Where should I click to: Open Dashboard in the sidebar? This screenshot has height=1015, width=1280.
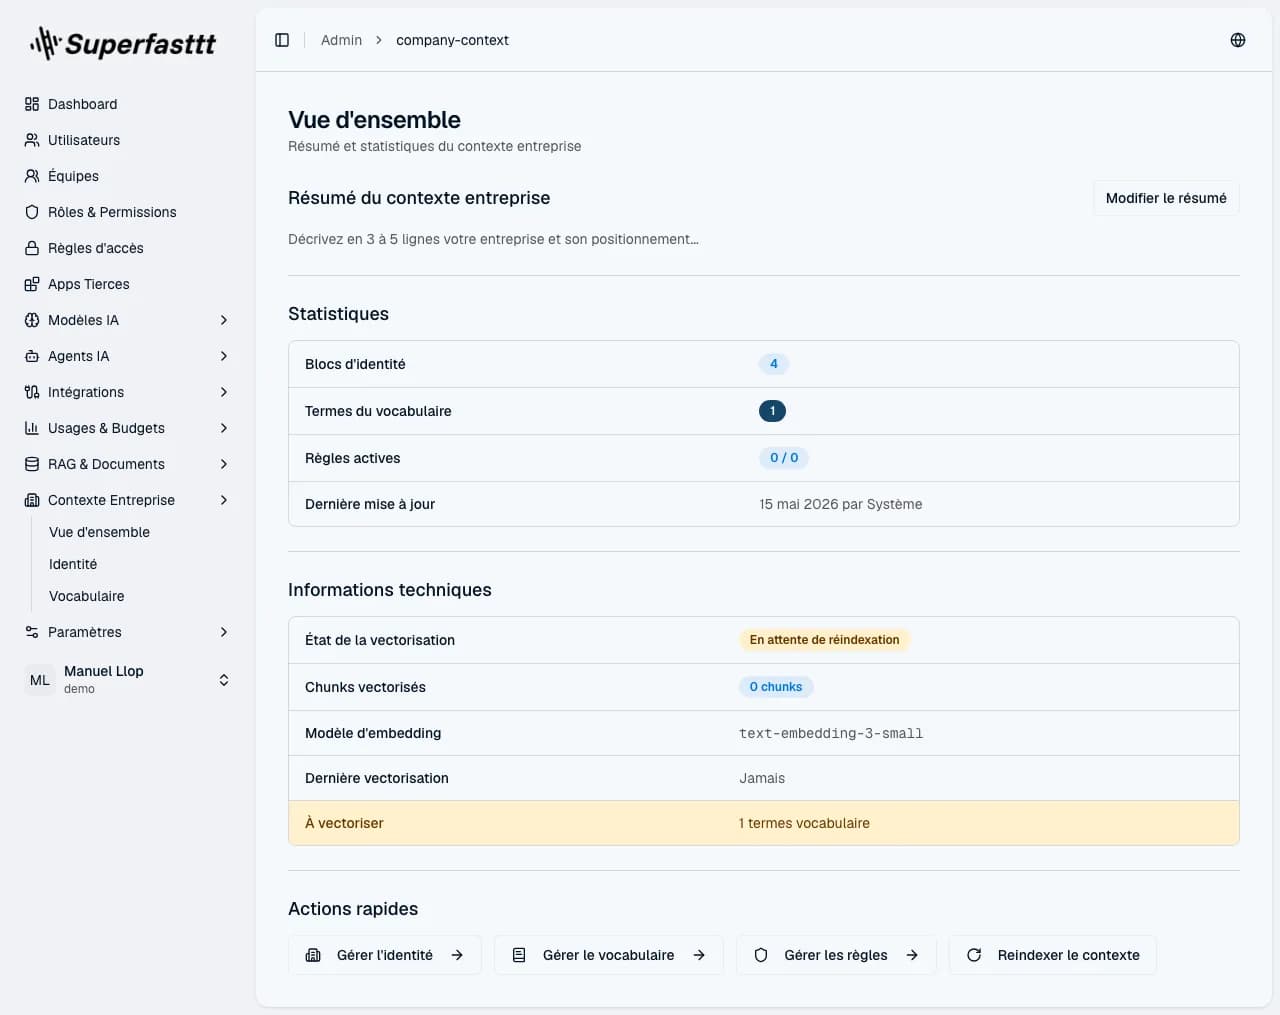128,104
